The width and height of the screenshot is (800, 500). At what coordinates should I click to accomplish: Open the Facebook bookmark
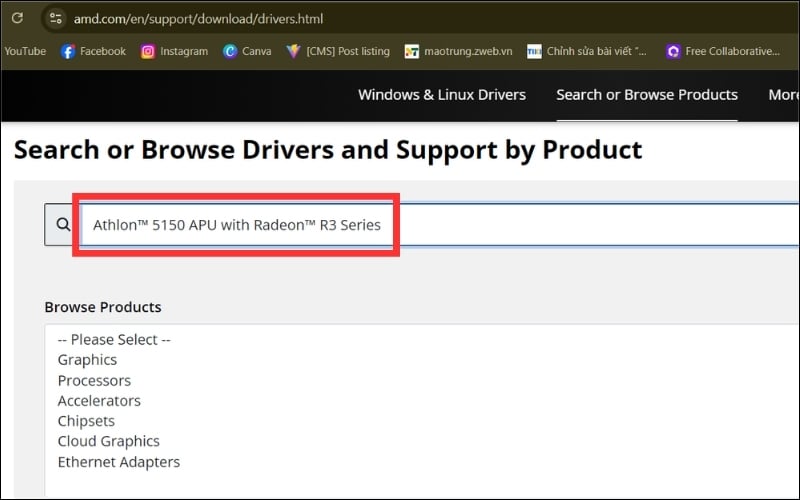coord(93,51)
